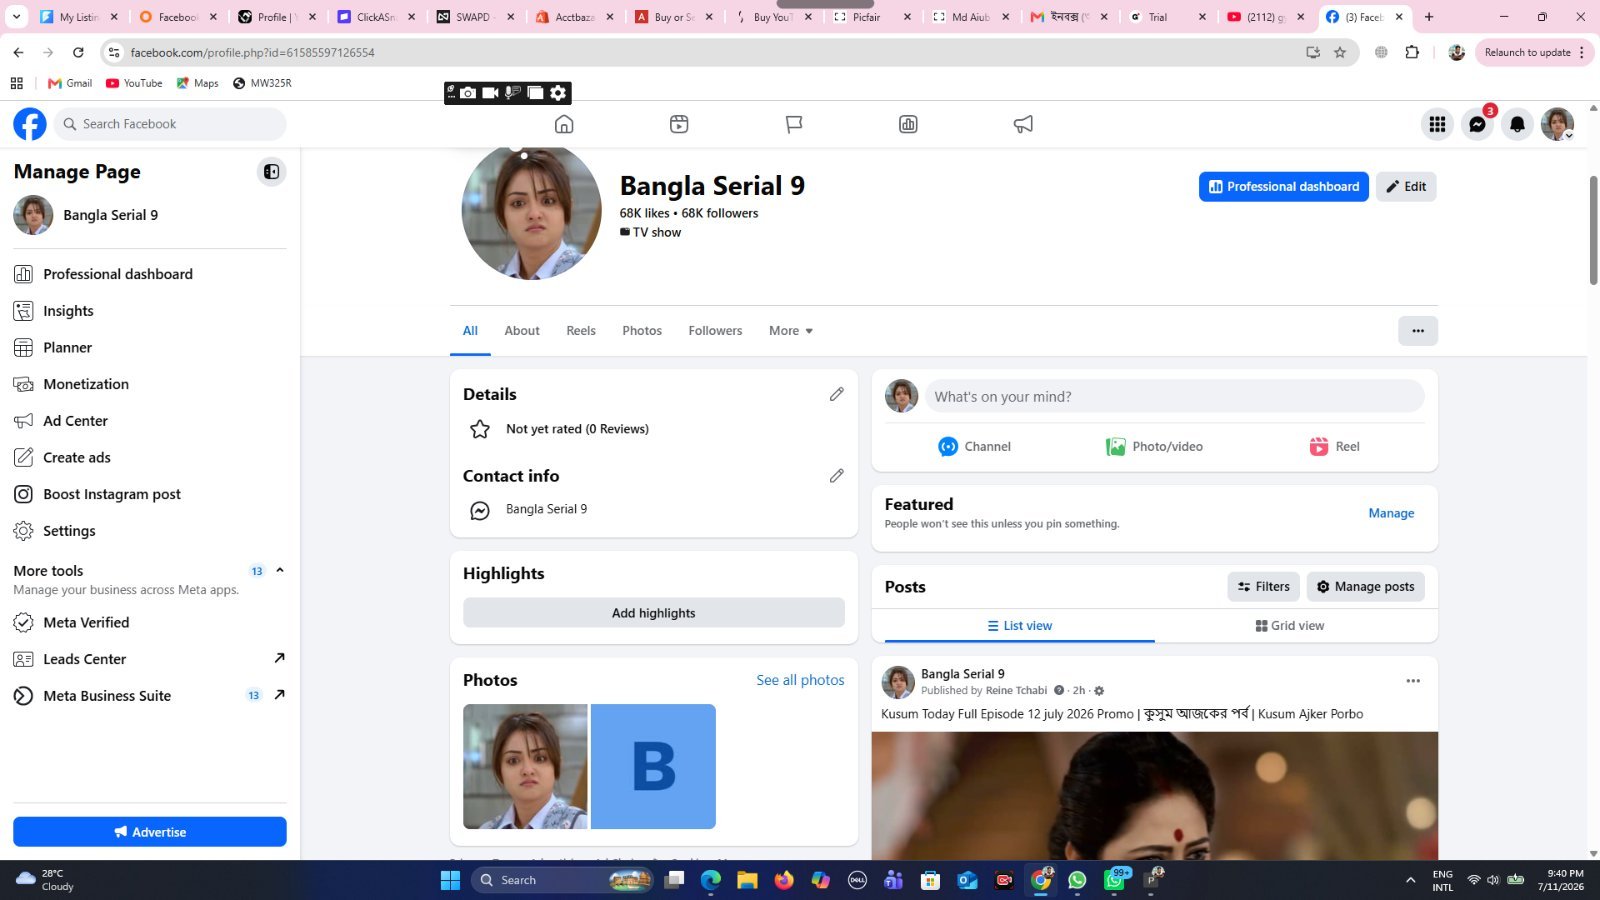The image size is (1600, 900).
Task: Open Chrome tab search dropdown
Action: [16, 17]
